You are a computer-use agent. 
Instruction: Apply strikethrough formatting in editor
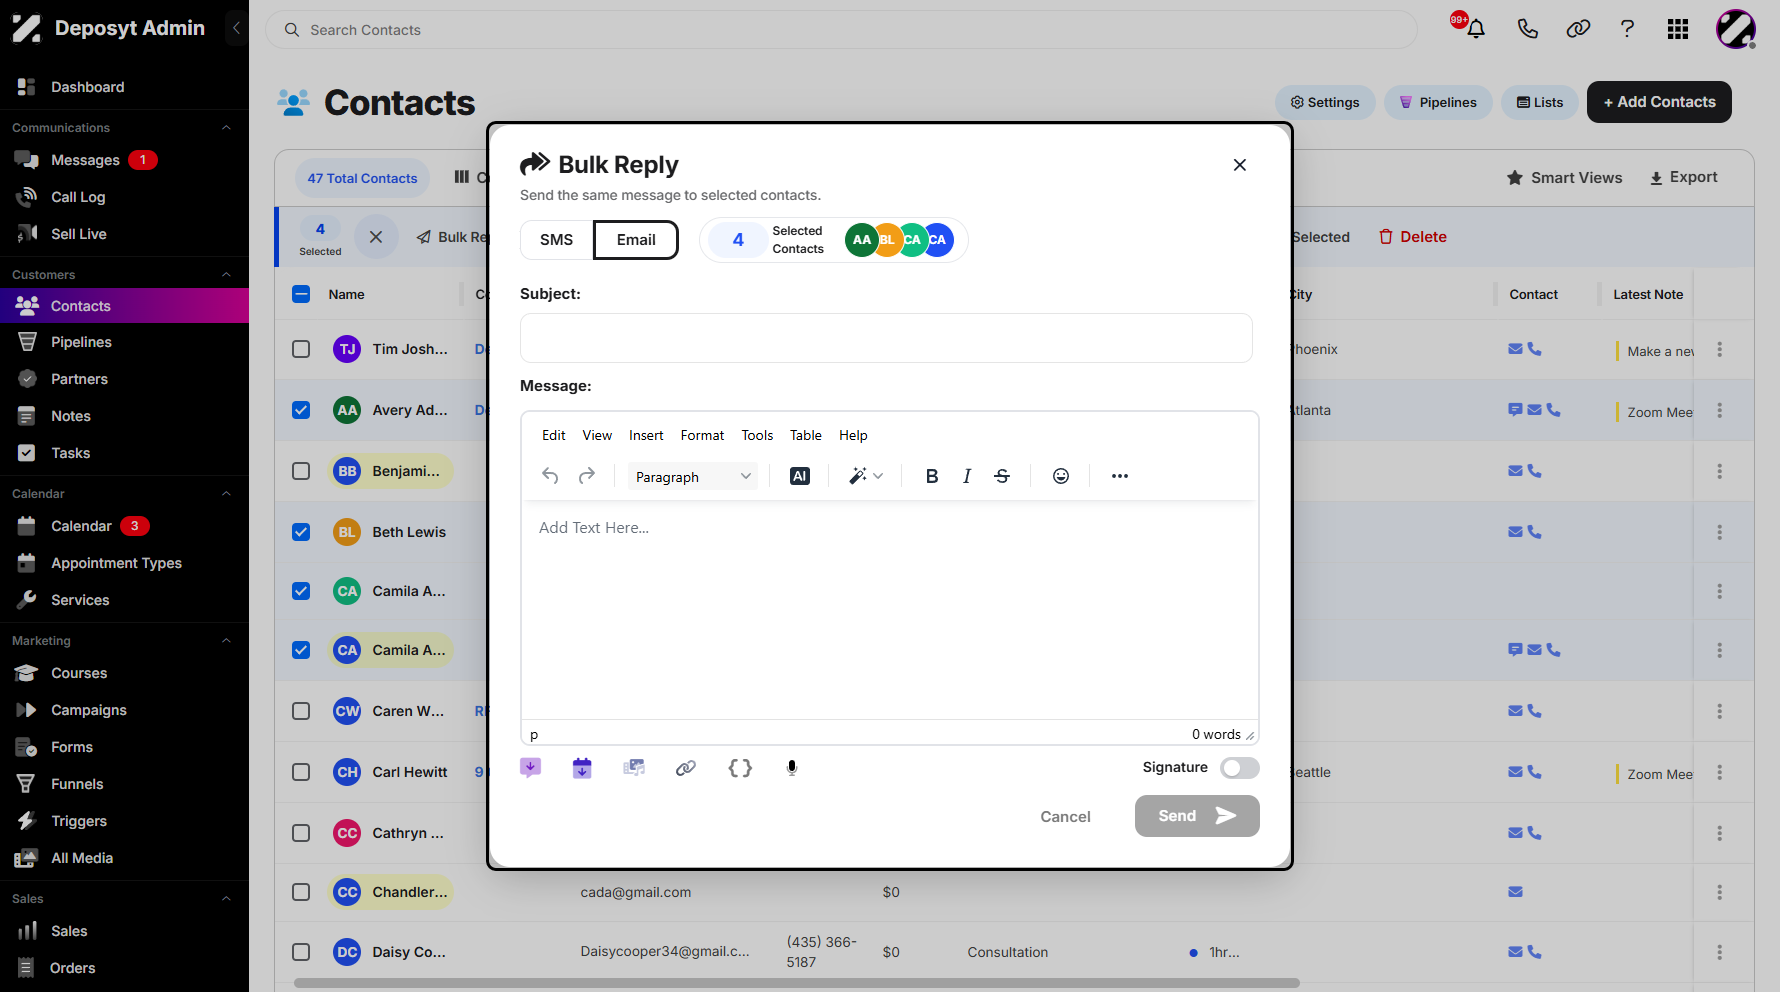(1002, 476)
